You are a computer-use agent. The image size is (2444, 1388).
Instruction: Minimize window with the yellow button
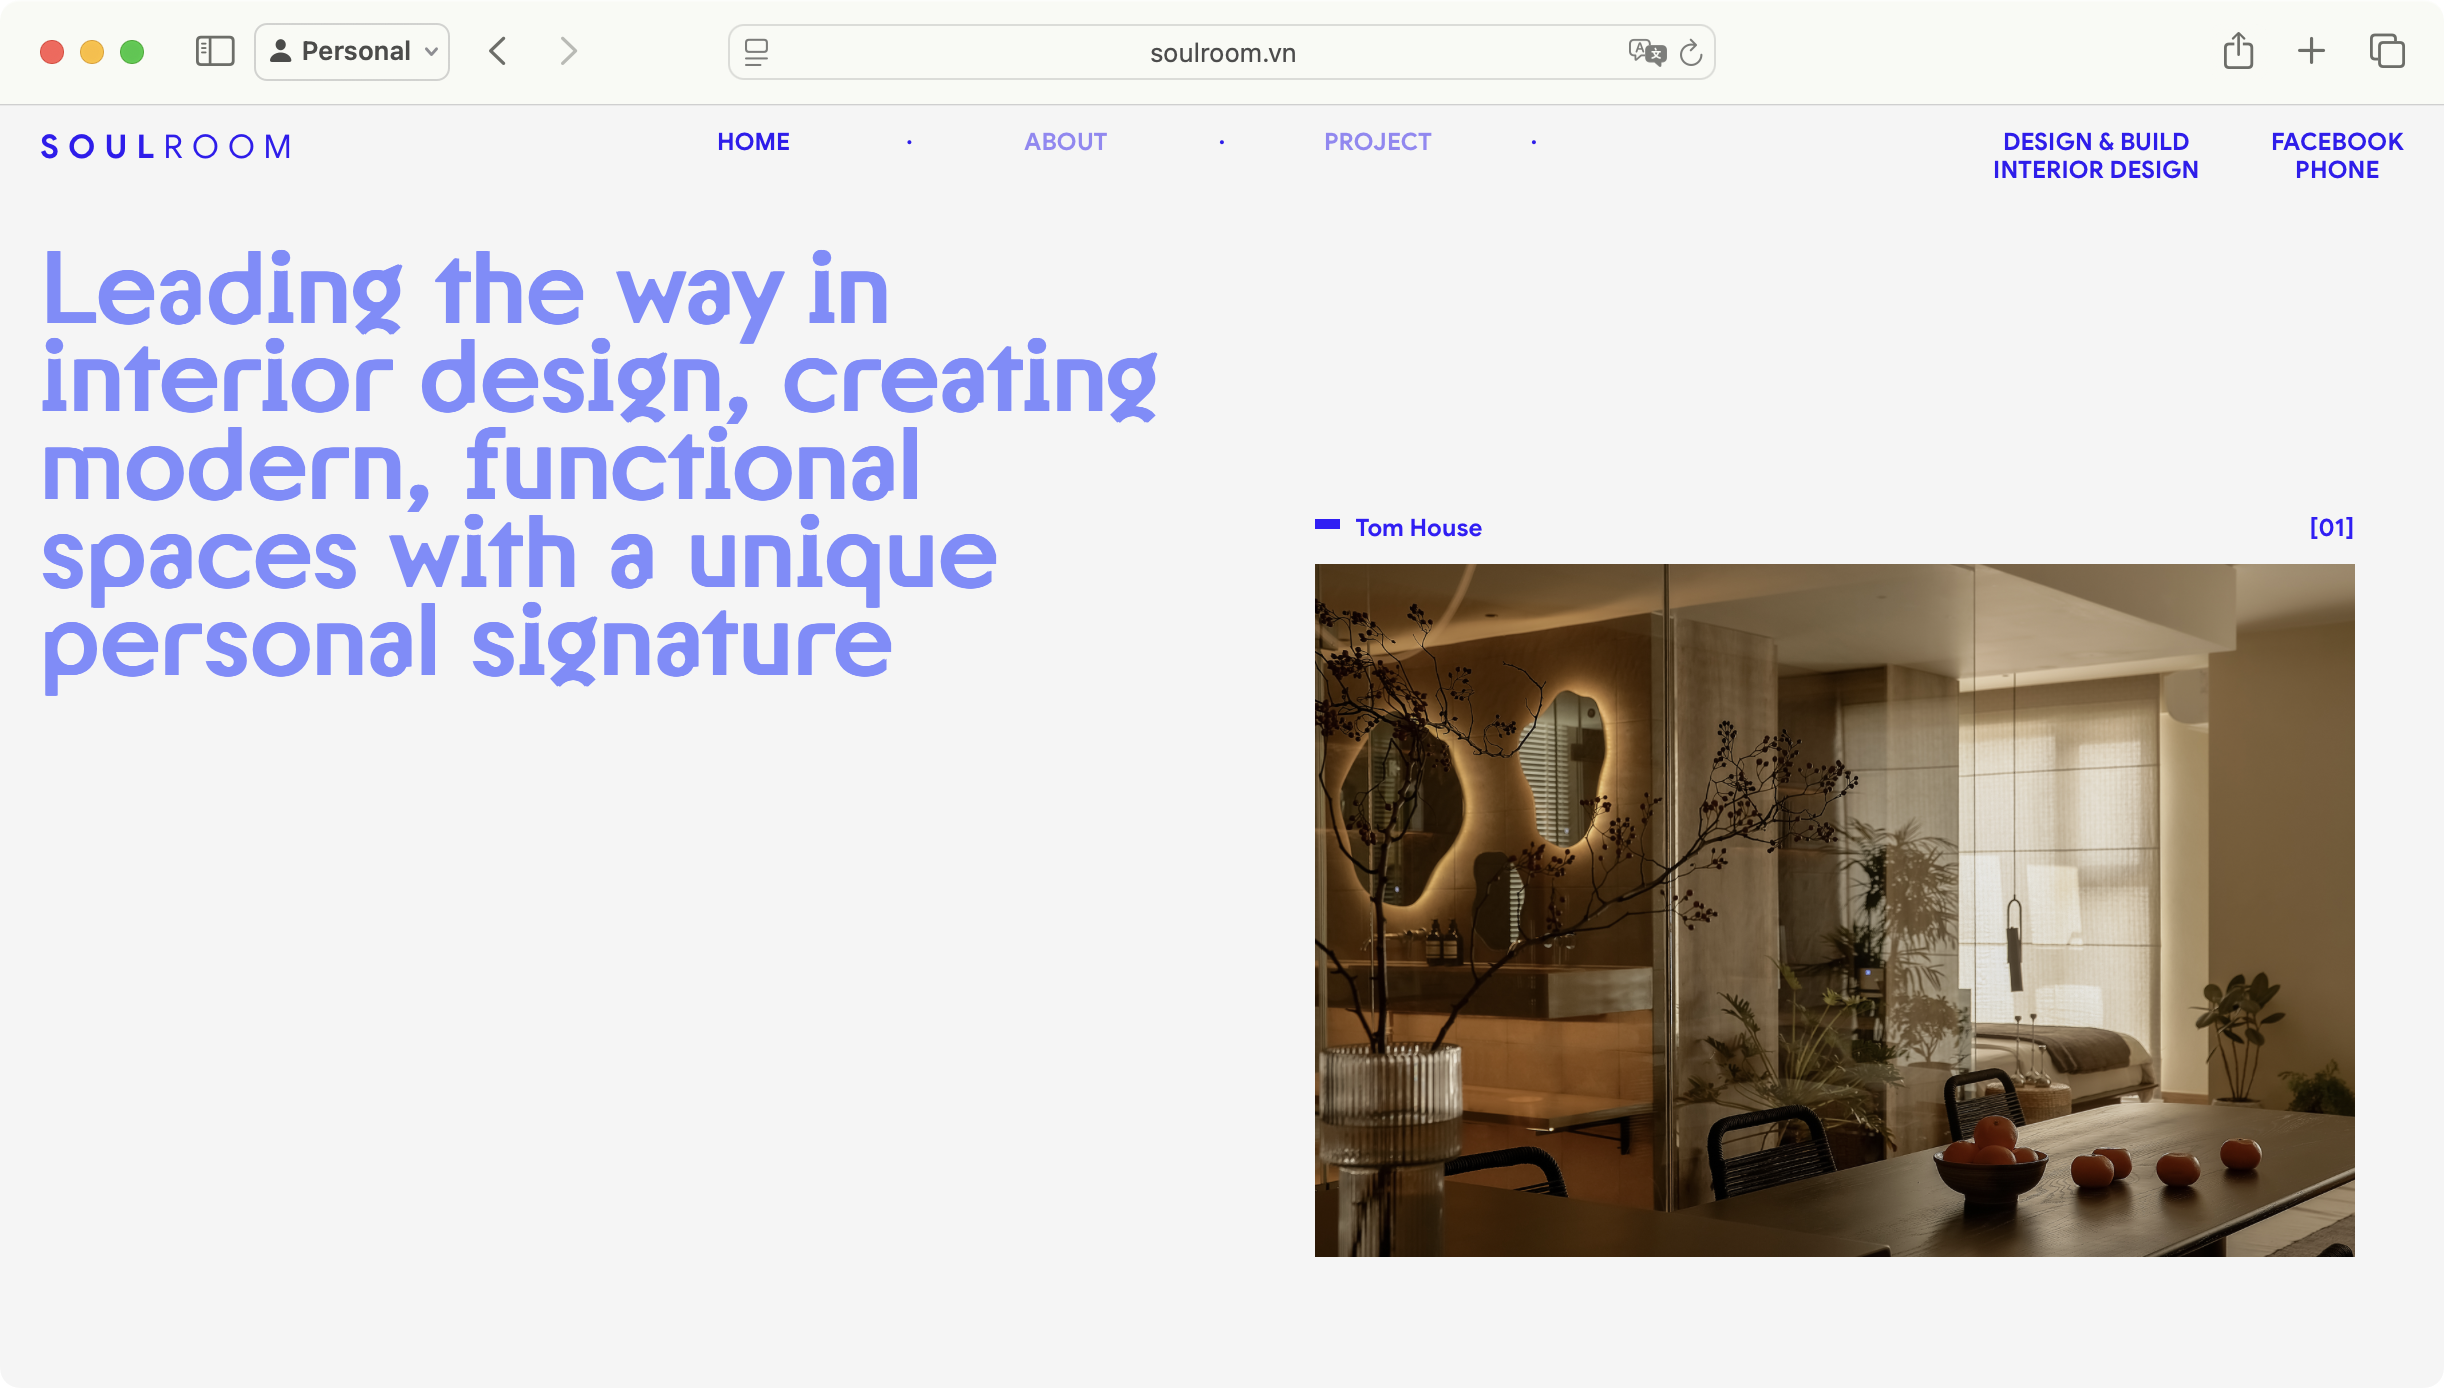tap(92, 51)
